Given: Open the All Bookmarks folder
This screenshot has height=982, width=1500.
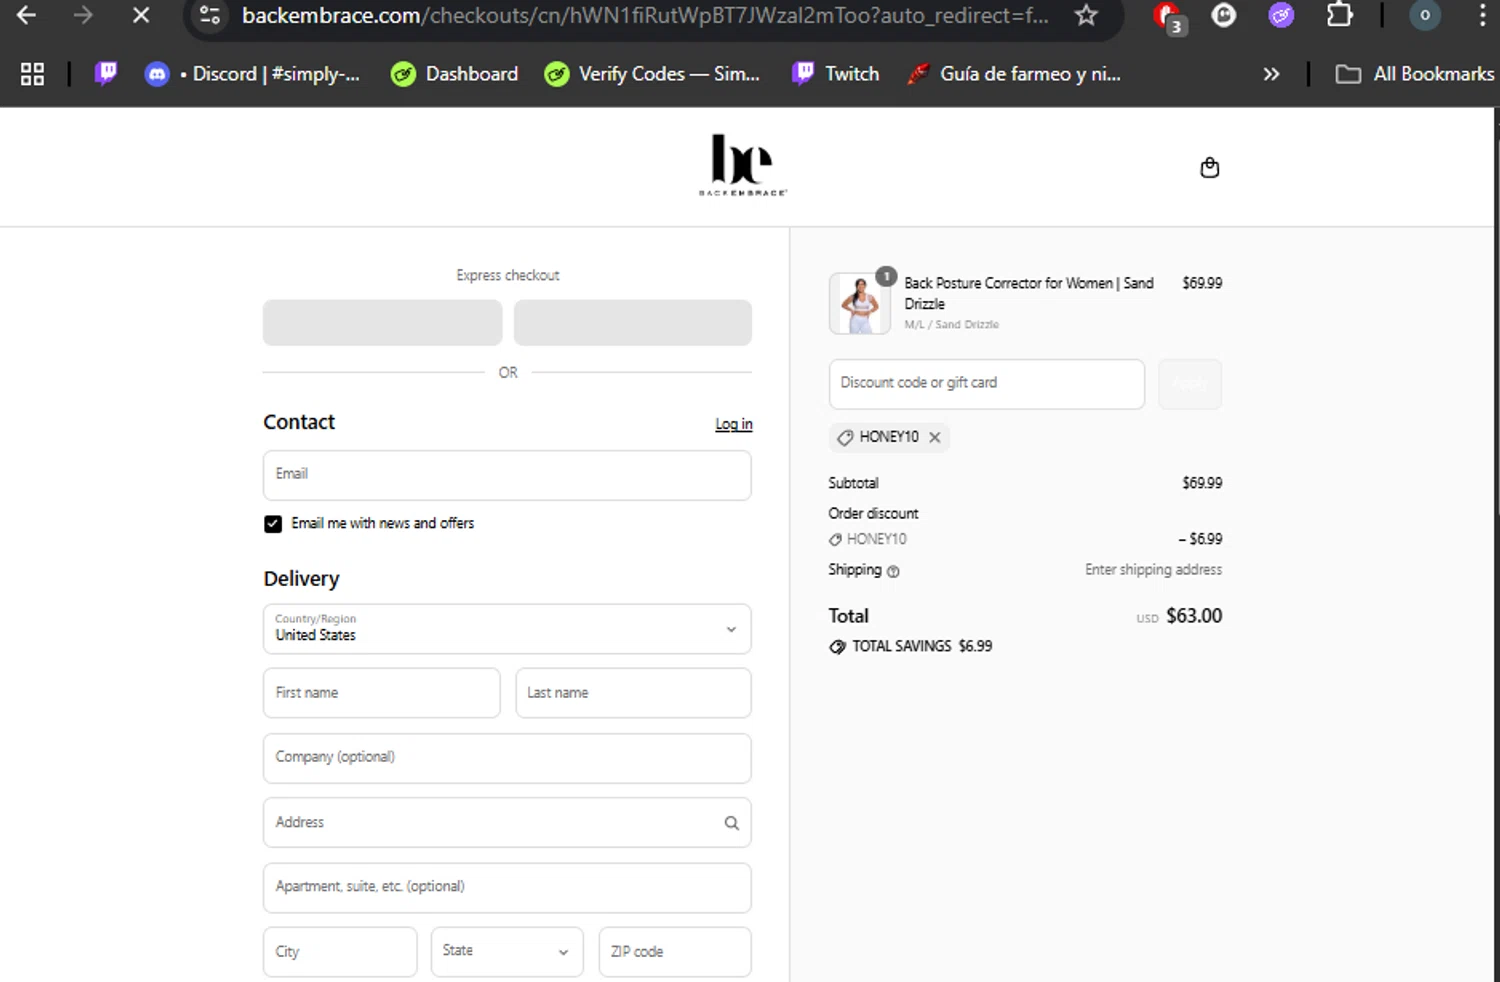Looking at the screenshot, I should click(x=1415, y=74).
